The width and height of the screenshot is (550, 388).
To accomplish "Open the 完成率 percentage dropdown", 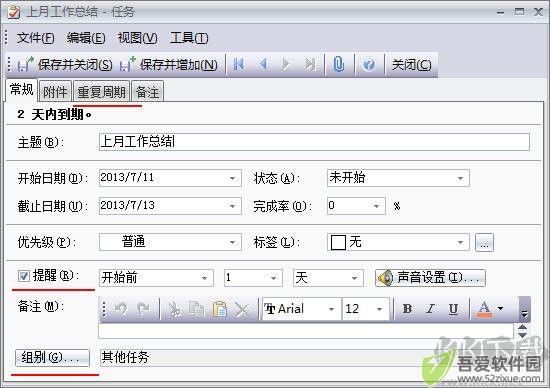I will [377, 206].
